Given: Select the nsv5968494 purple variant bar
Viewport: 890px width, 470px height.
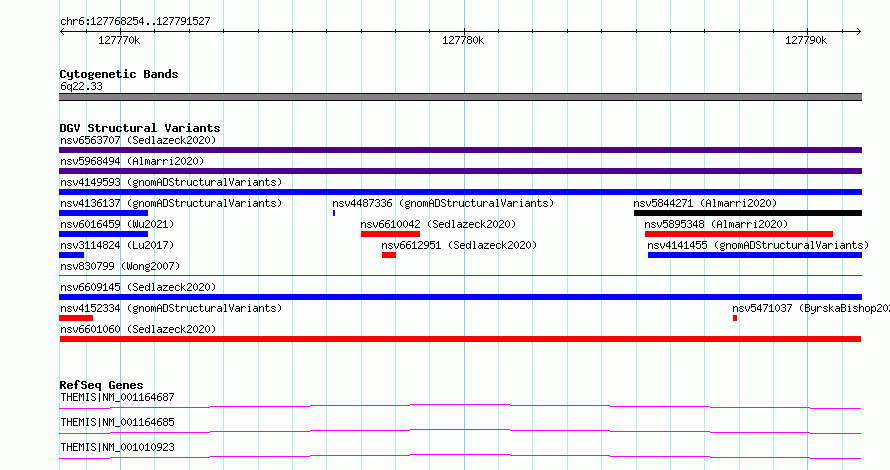Looking at the screenshot, I should [x=460, y=171].
